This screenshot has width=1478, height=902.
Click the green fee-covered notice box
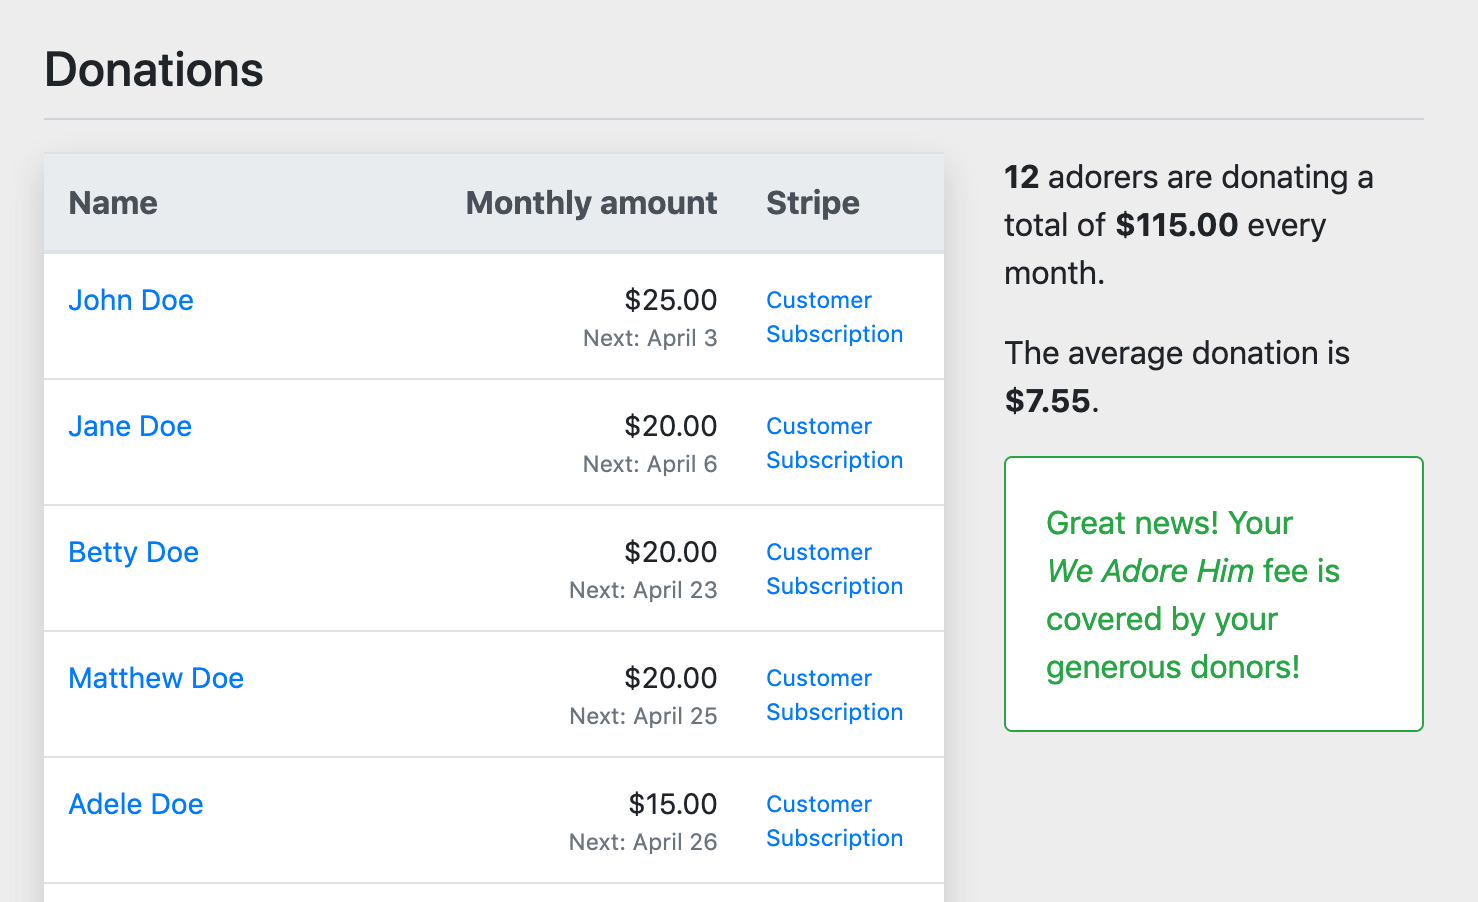[x=1213, y=594]
